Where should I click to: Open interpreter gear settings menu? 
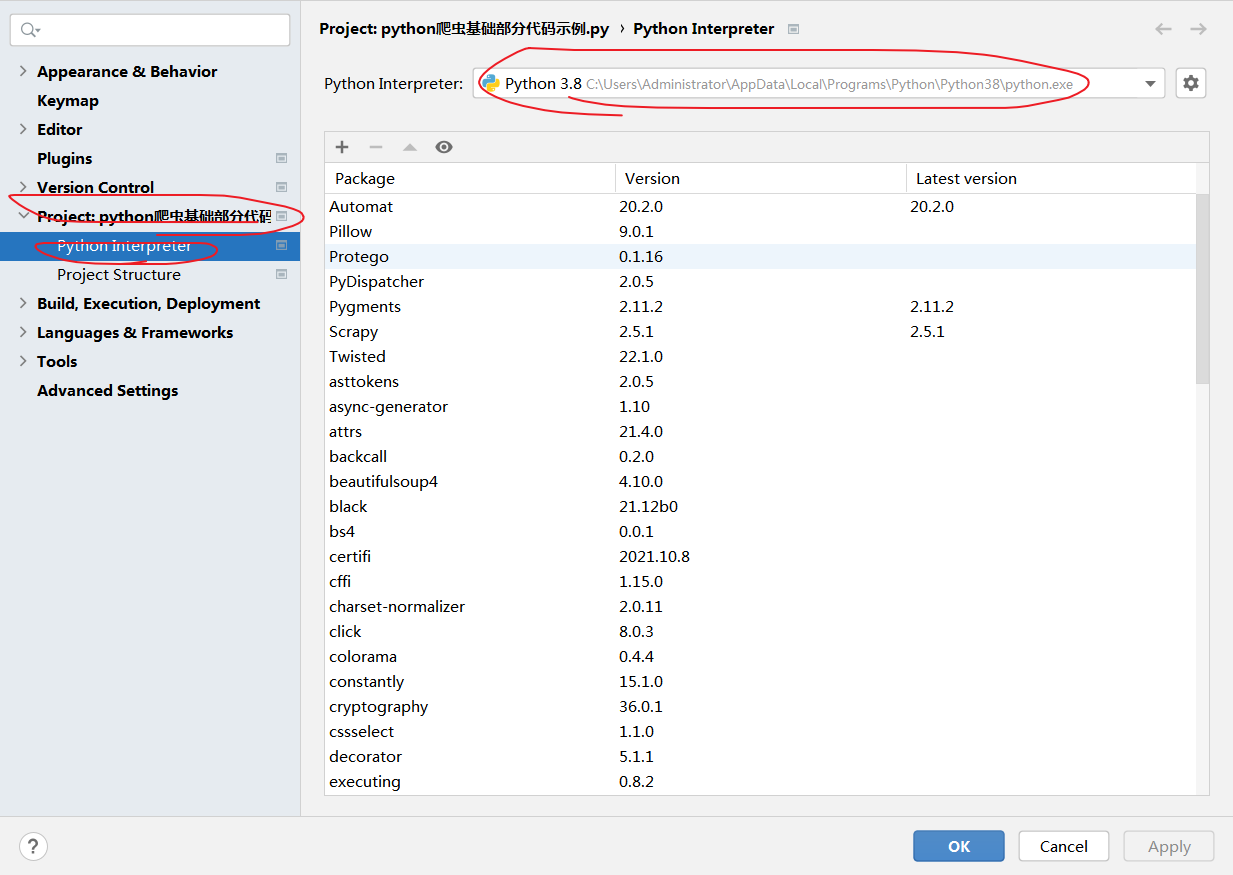[x=1190, y=84]
